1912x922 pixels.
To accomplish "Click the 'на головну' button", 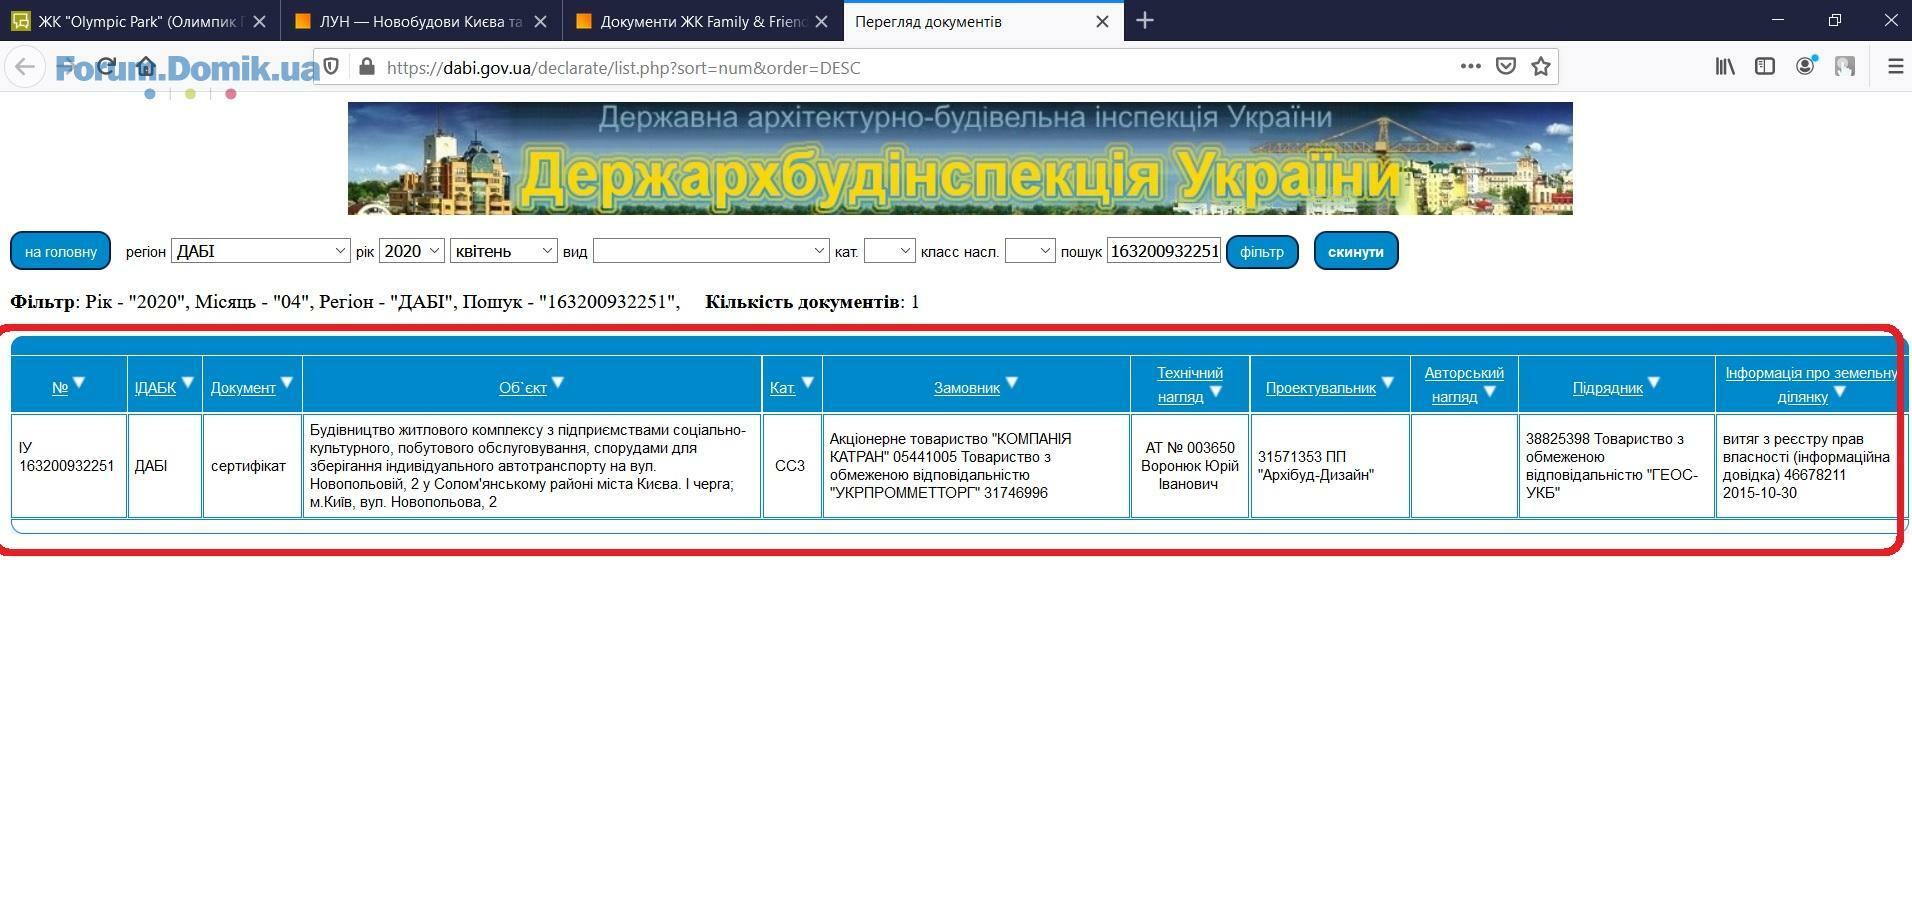I will coord(60,251).
